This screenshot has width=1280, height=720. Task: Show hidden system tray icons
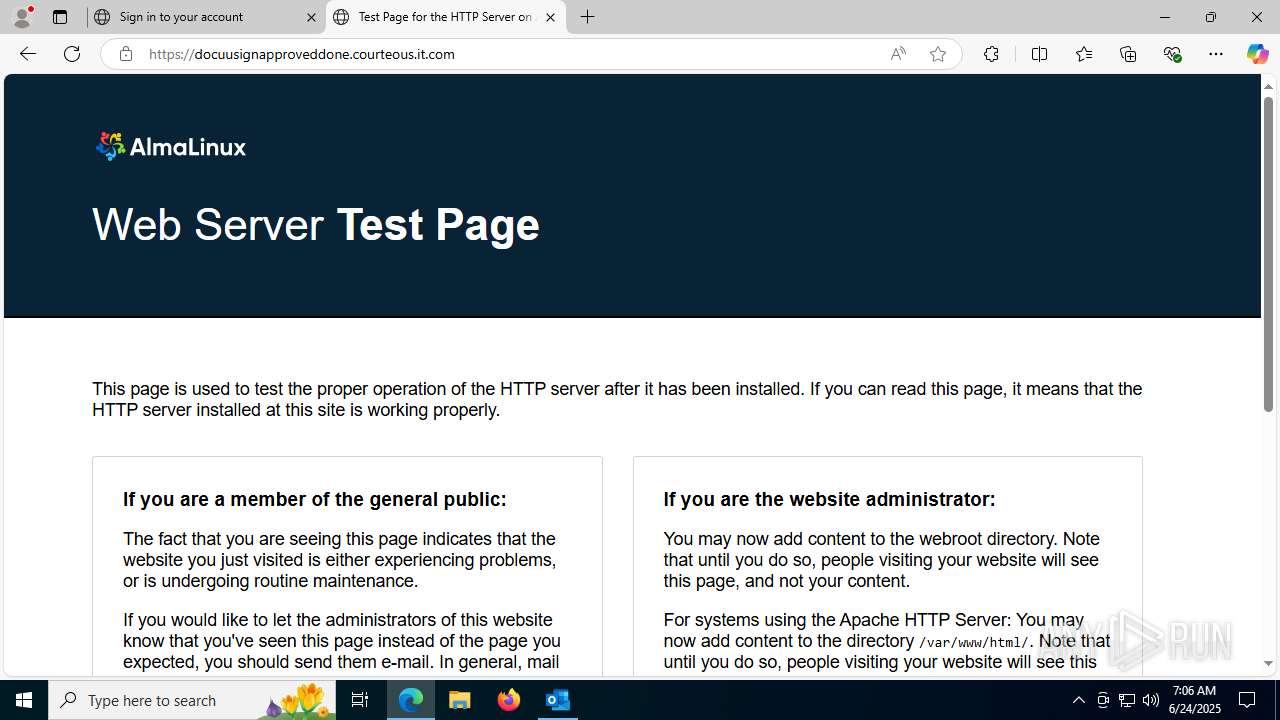(x=1078, y=700)
